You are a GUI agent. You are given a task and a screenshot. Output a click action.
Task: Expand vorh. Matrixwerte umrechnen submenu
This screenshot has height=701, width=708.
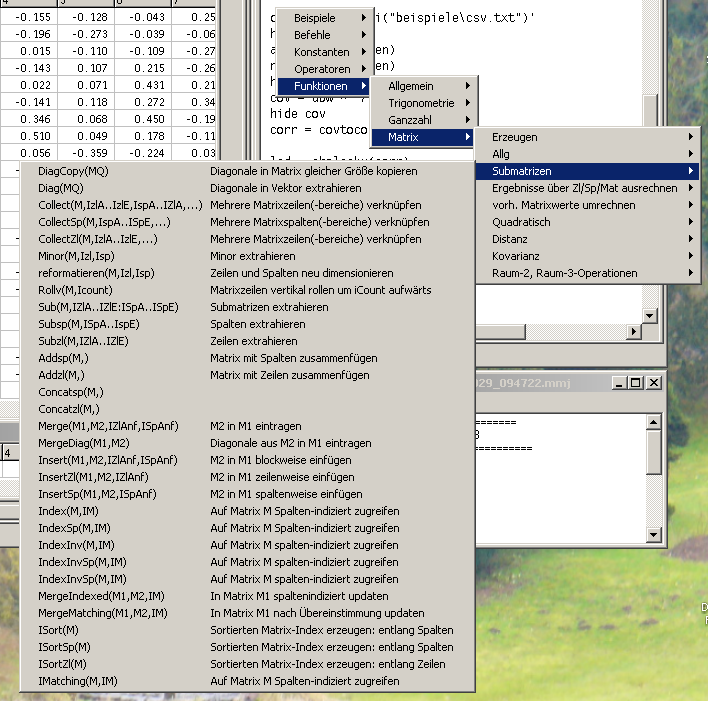pyautogui.click(x=587, y=205)
